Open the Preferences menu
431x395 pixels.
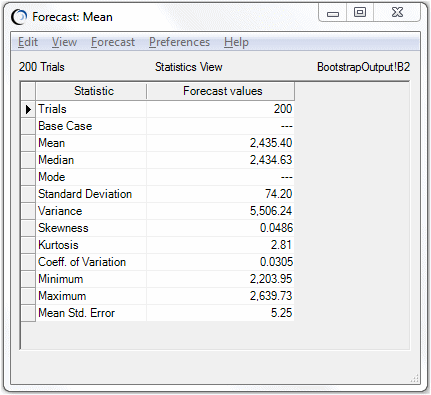179,42
